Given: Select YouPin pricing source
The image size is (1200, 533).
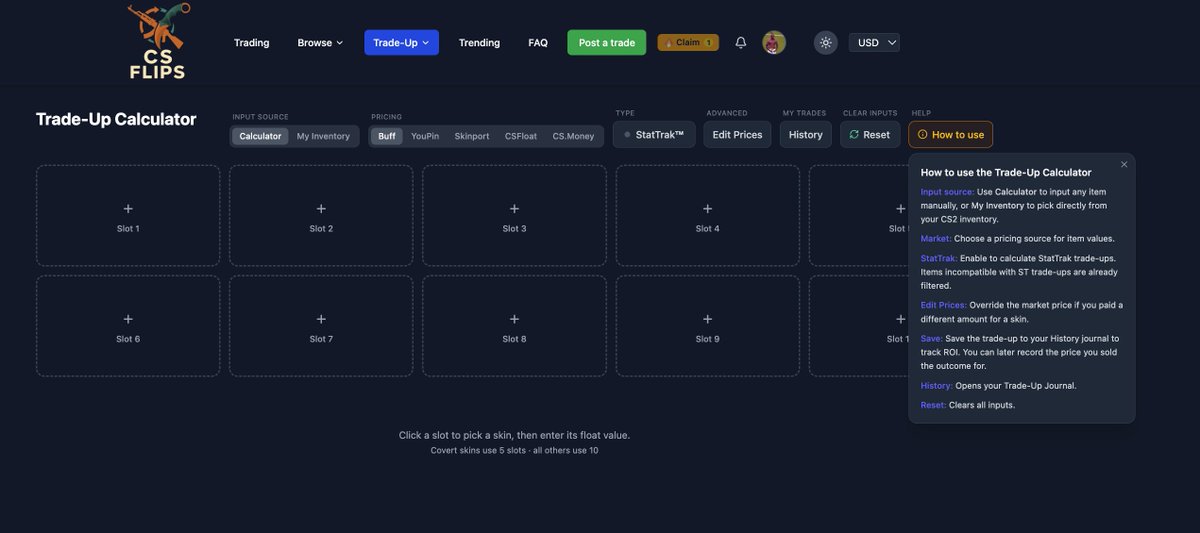Looking at the screenshot, I should [425, 136].
